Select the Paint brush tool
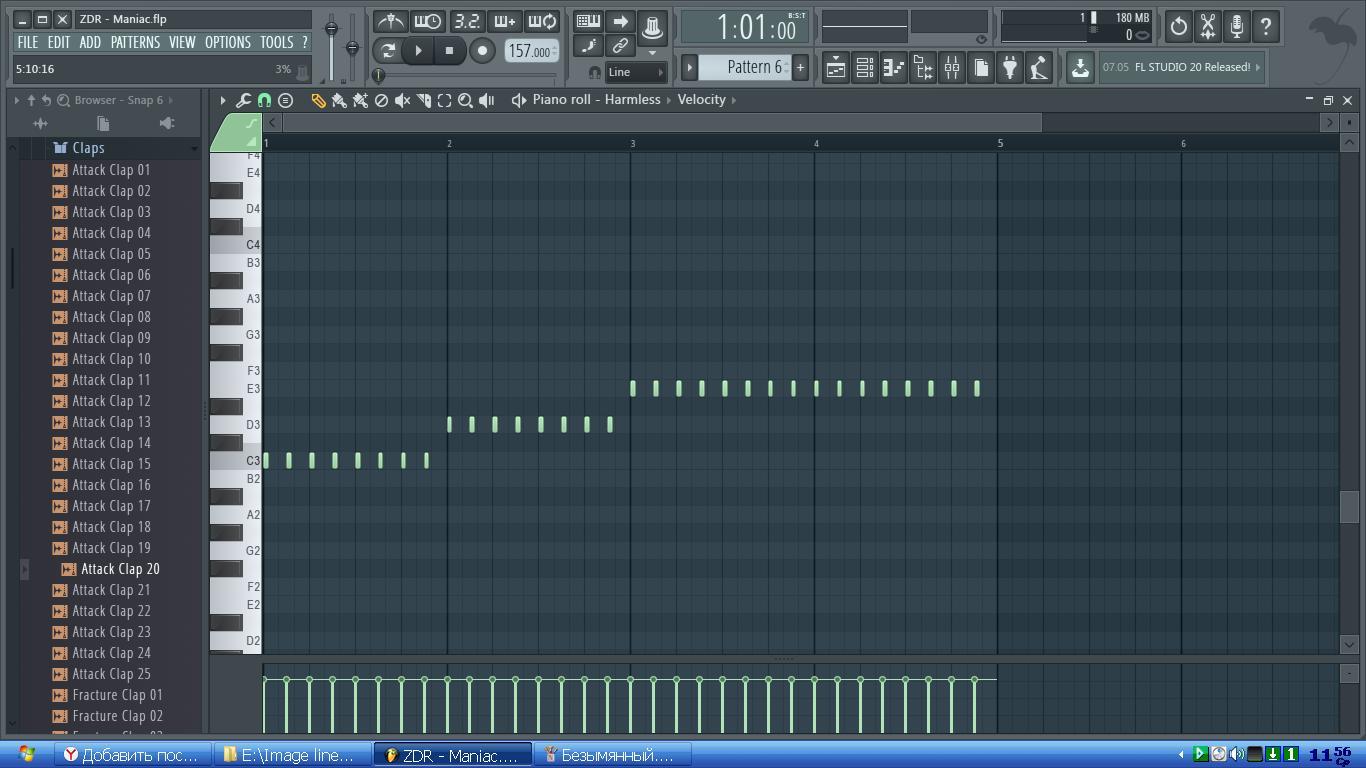 tap(339, 100)
